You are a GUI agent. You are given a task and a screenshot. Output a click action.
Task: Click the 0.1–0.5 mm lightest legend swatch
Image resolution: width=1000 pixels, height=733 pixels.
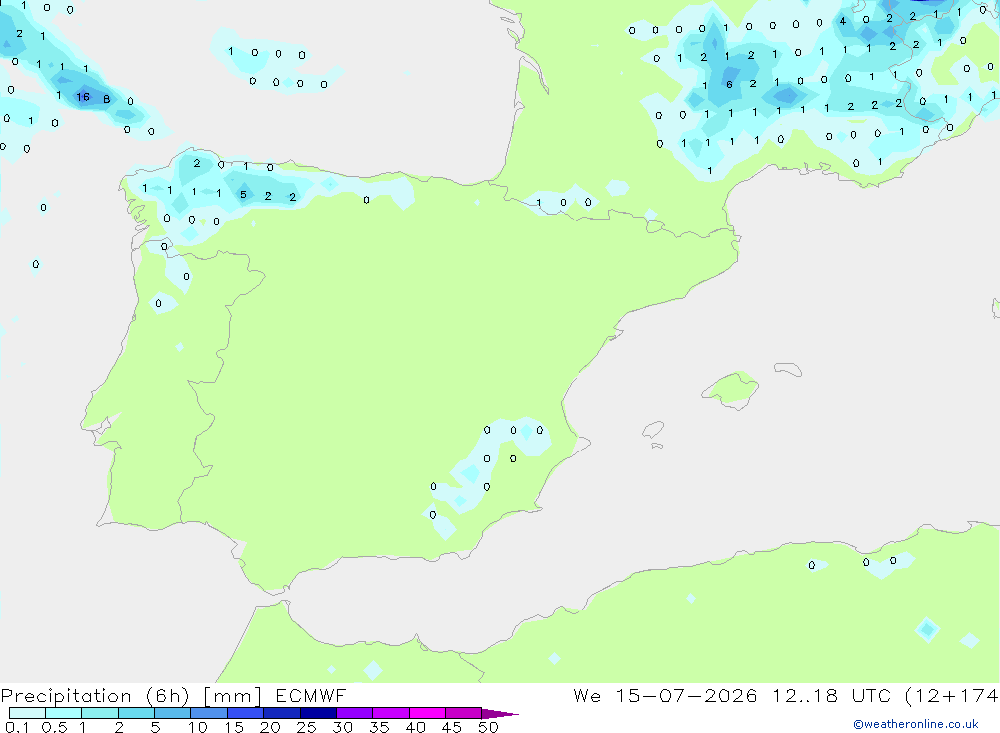pyautogui.click(x=27, y=713)
